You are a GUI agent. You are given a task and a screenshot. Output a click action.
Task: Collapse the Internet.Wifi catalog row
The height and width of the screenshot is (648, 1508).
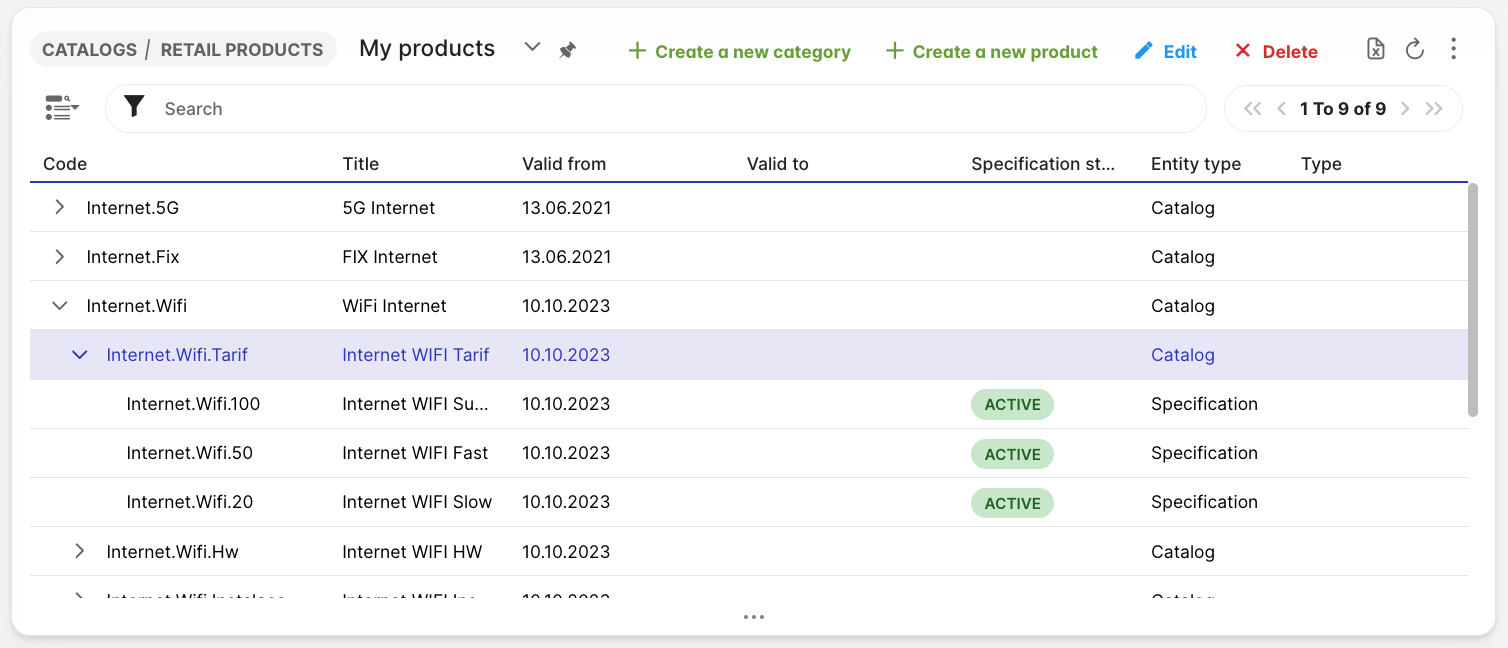[x=60, y=305]
